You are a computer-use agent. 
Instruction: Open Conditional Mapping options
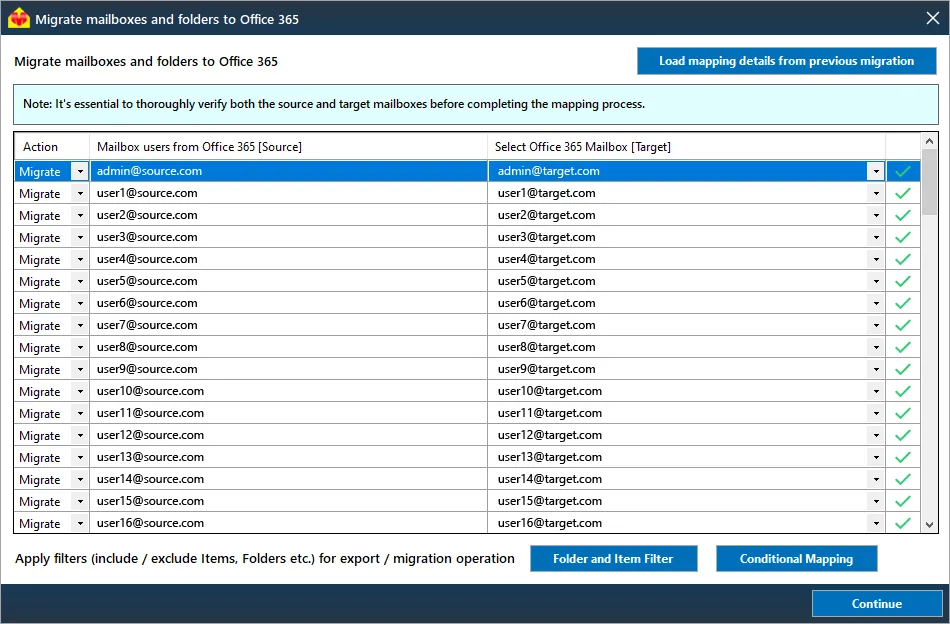point(796,558)
